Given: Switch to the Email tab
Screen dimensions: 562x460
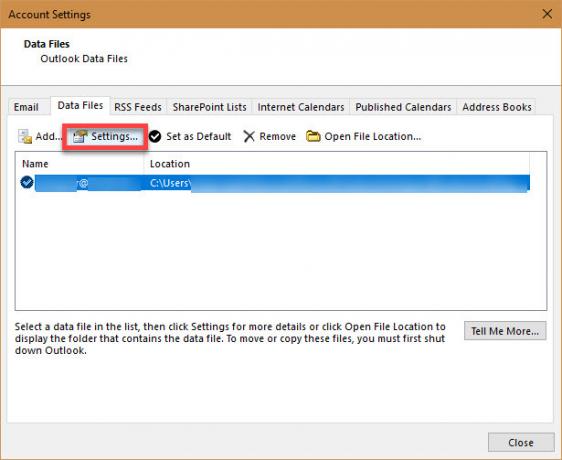Looking at the screenshot, I should (26, 107).
